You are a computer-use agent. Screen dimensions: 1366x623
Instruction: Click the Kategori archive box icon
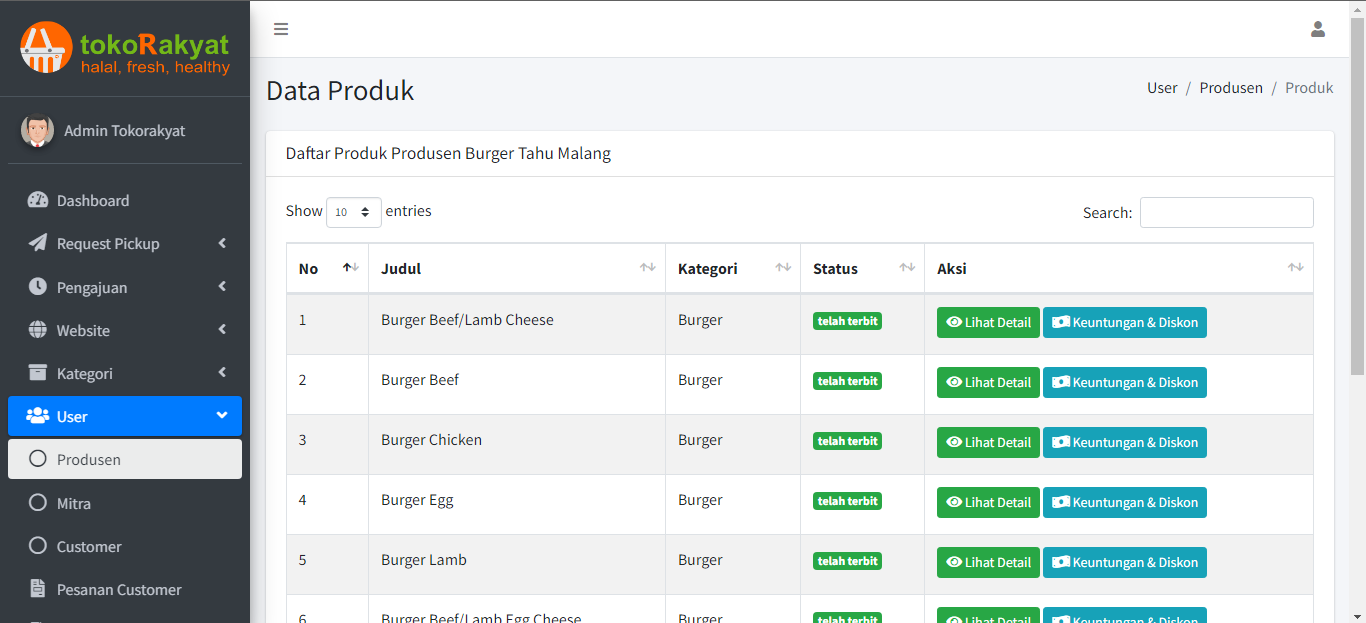tap(38, 373)
